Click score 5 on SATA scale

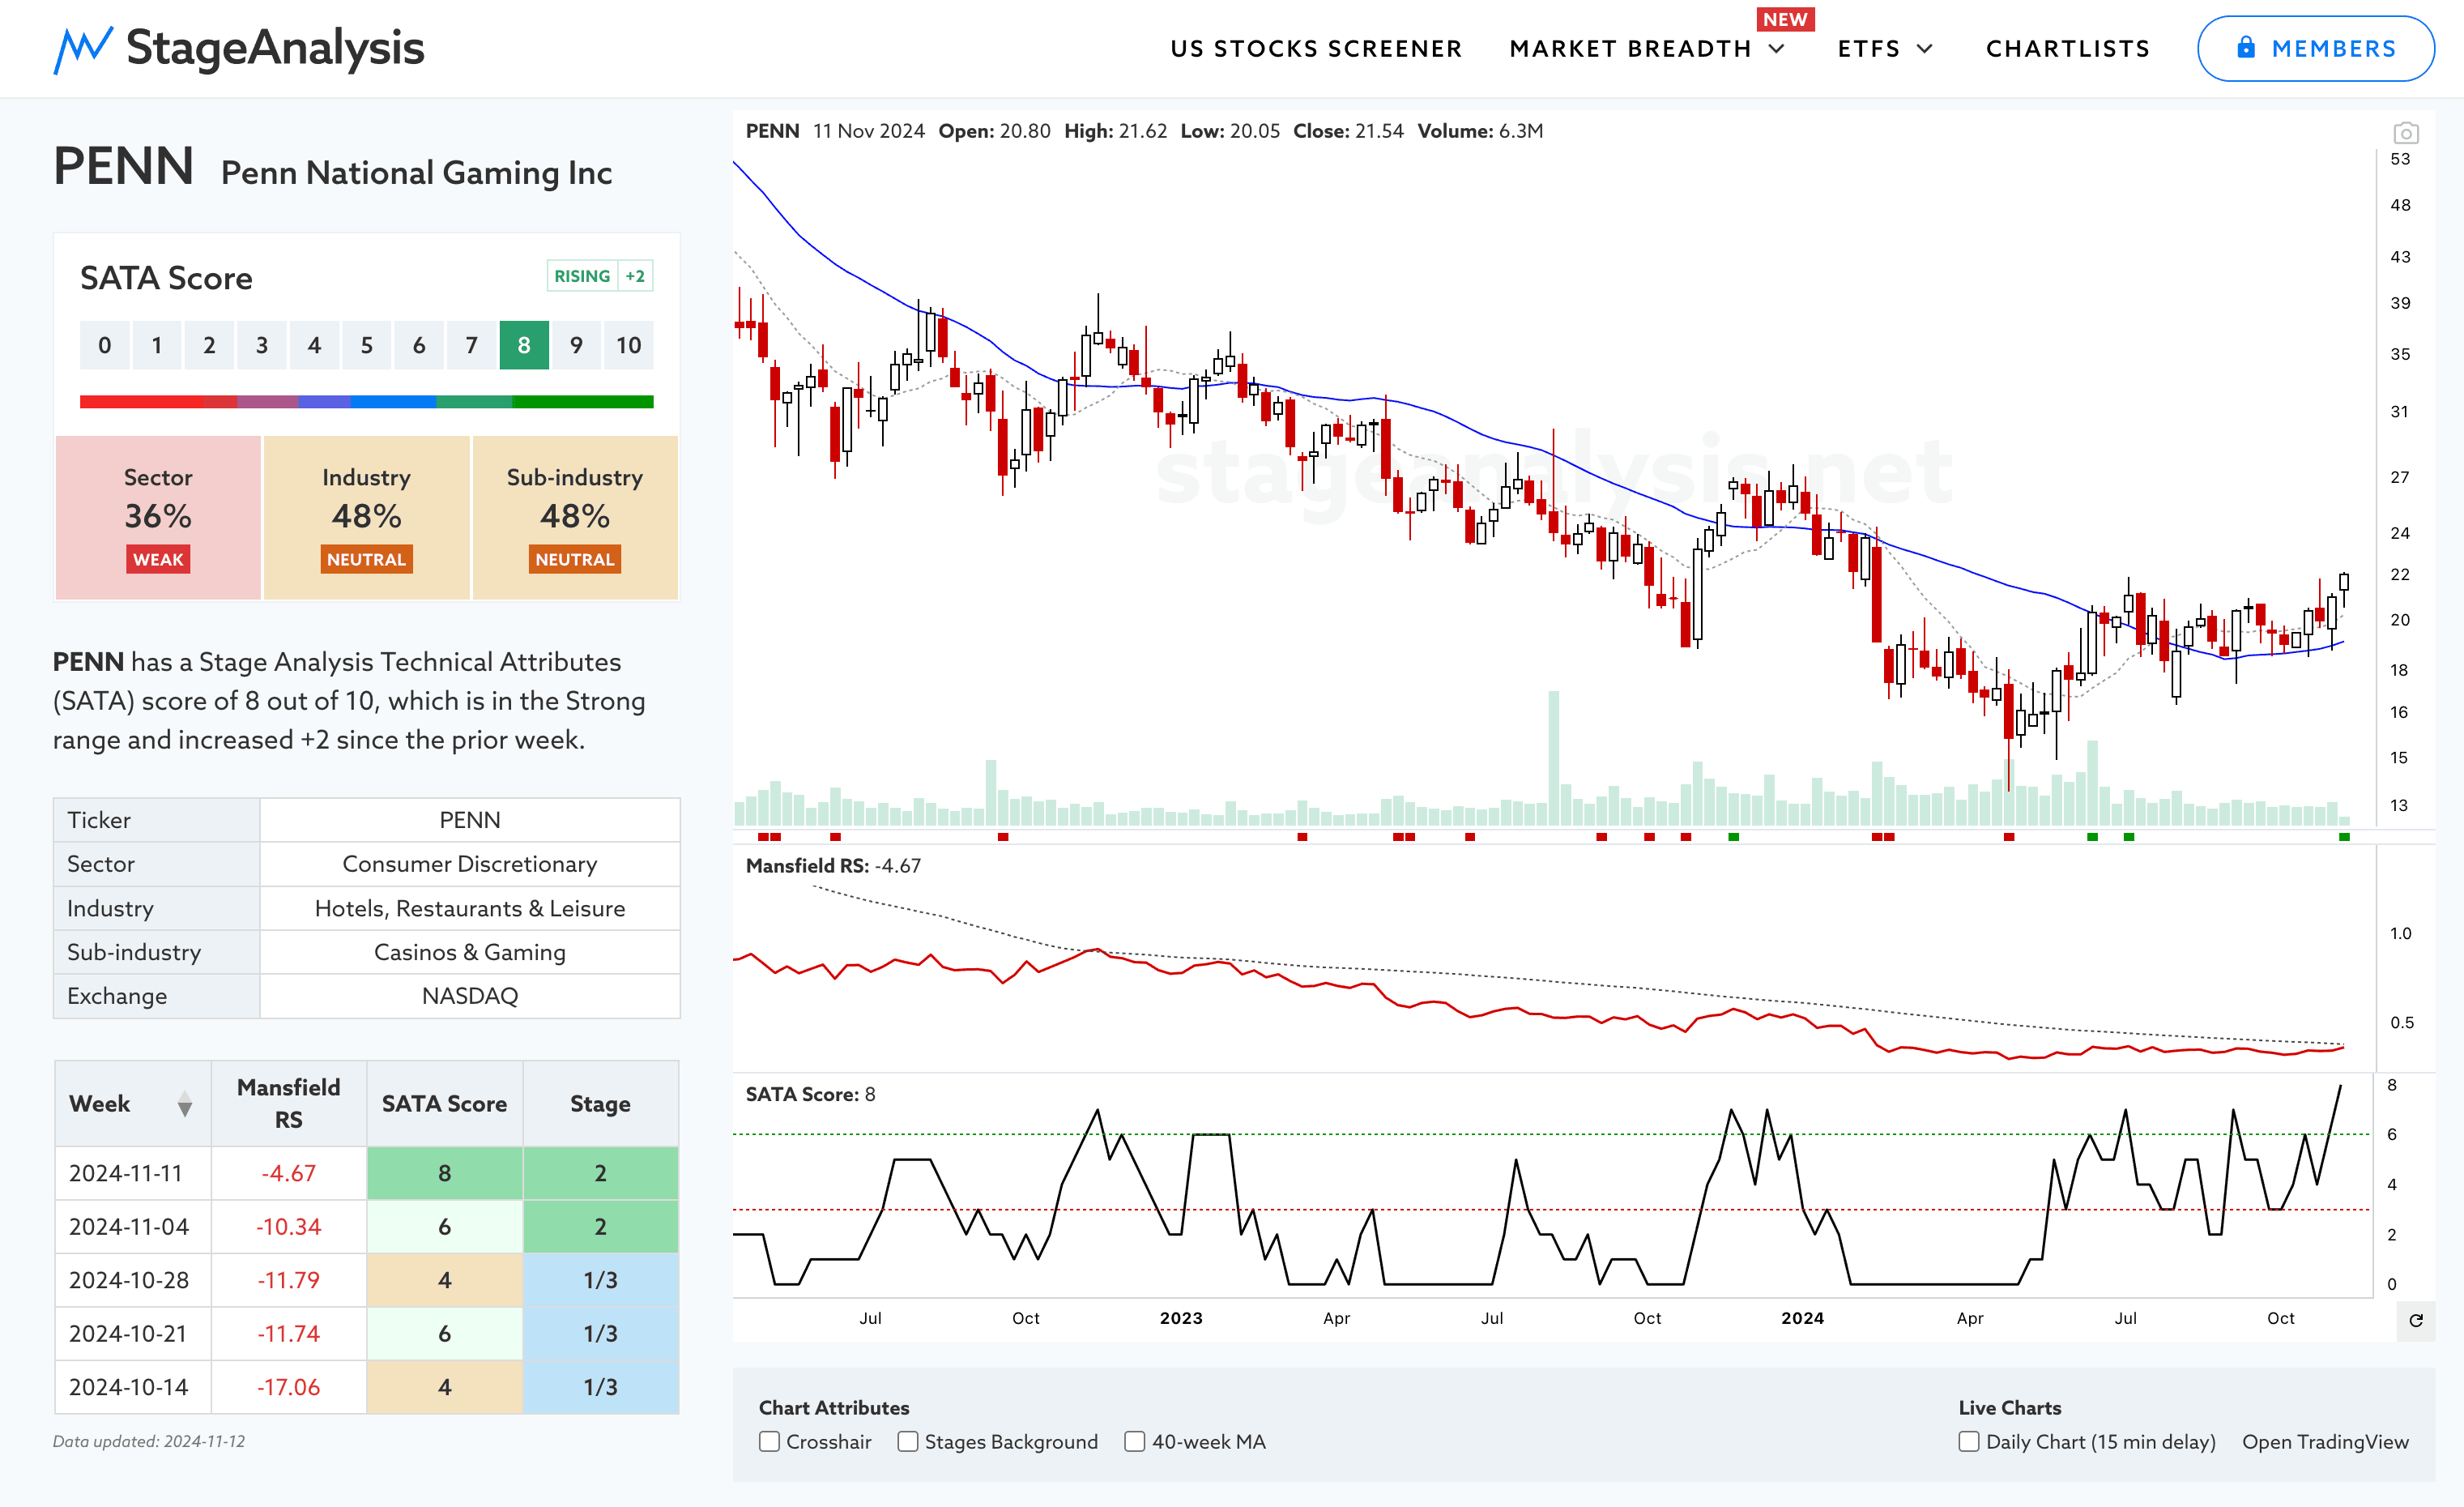pyautogui.click(x=367, y=345)
